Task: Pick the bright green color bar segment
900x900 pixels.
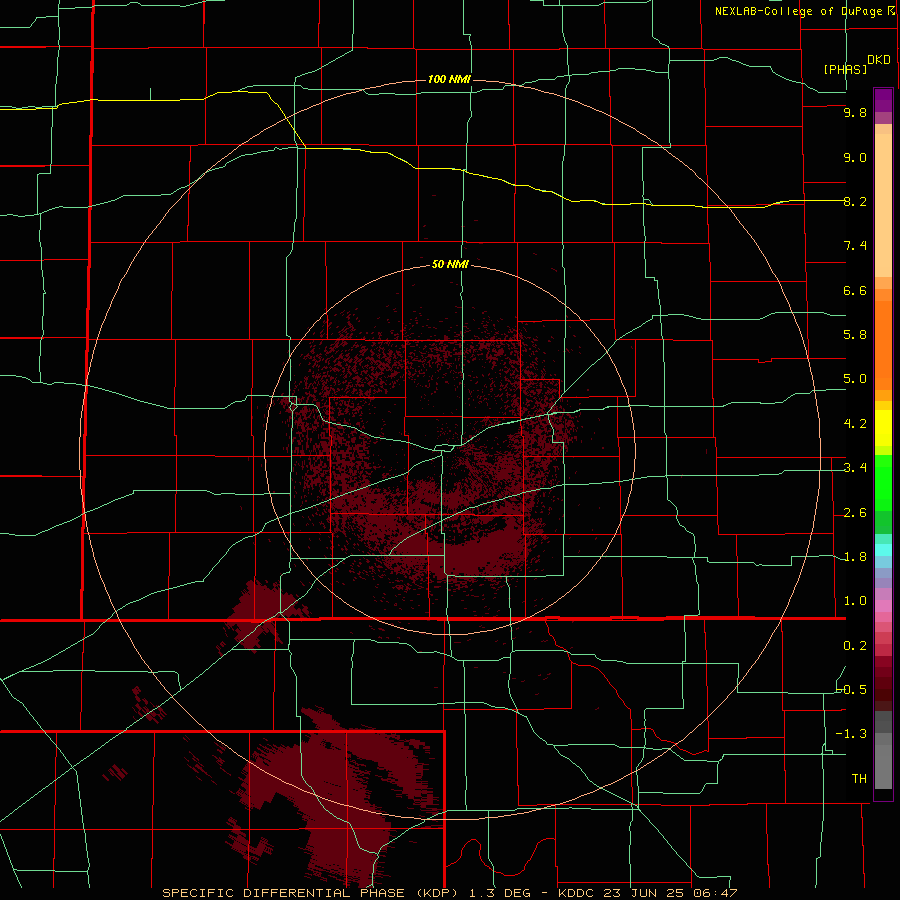Action: click(883, 482)
